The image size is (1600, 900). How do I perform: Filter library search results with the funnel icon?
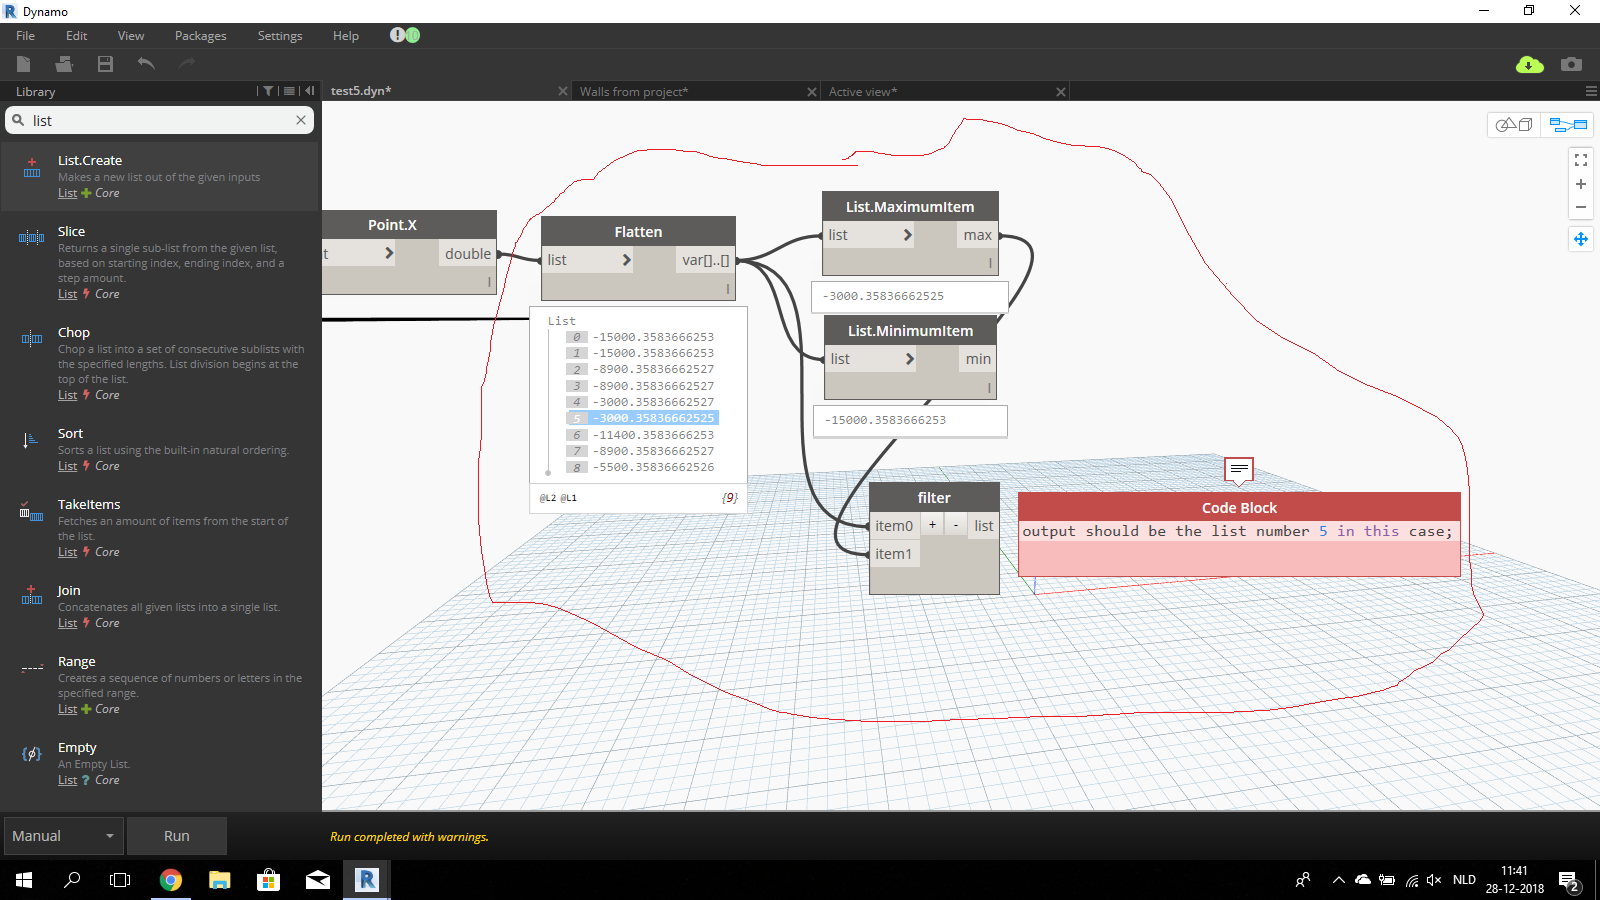268,91
